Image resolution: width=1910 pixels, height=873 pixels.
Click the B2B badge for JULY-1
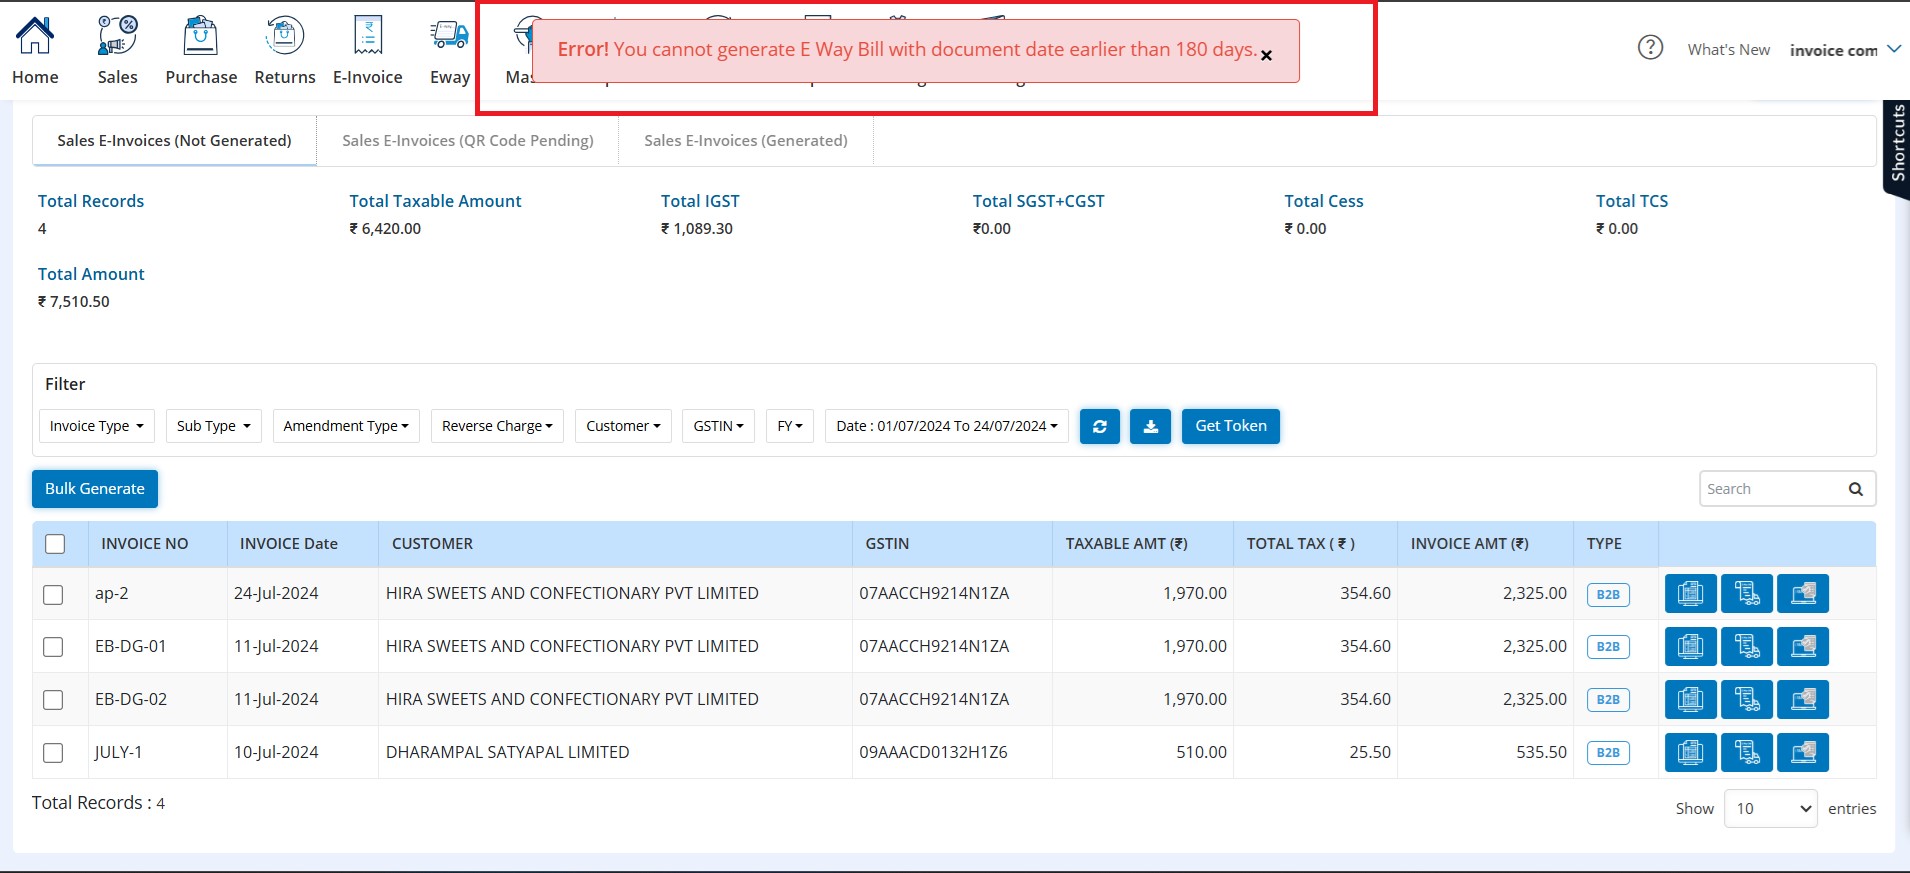tap(1608, 753)
